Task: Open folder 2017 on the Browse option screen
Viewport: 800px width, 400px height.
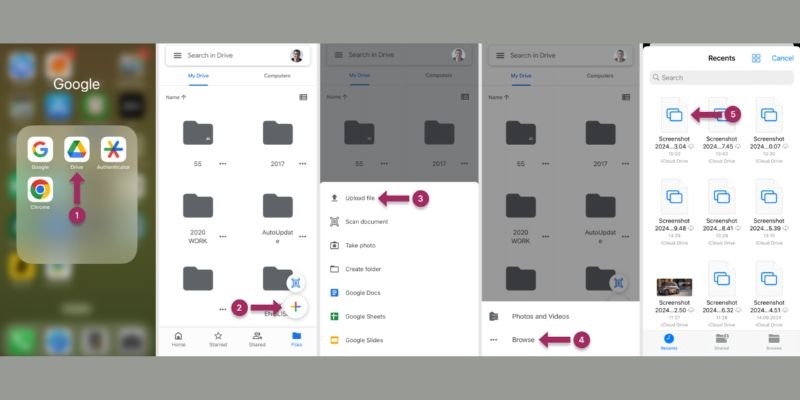Action: [601, 133]
